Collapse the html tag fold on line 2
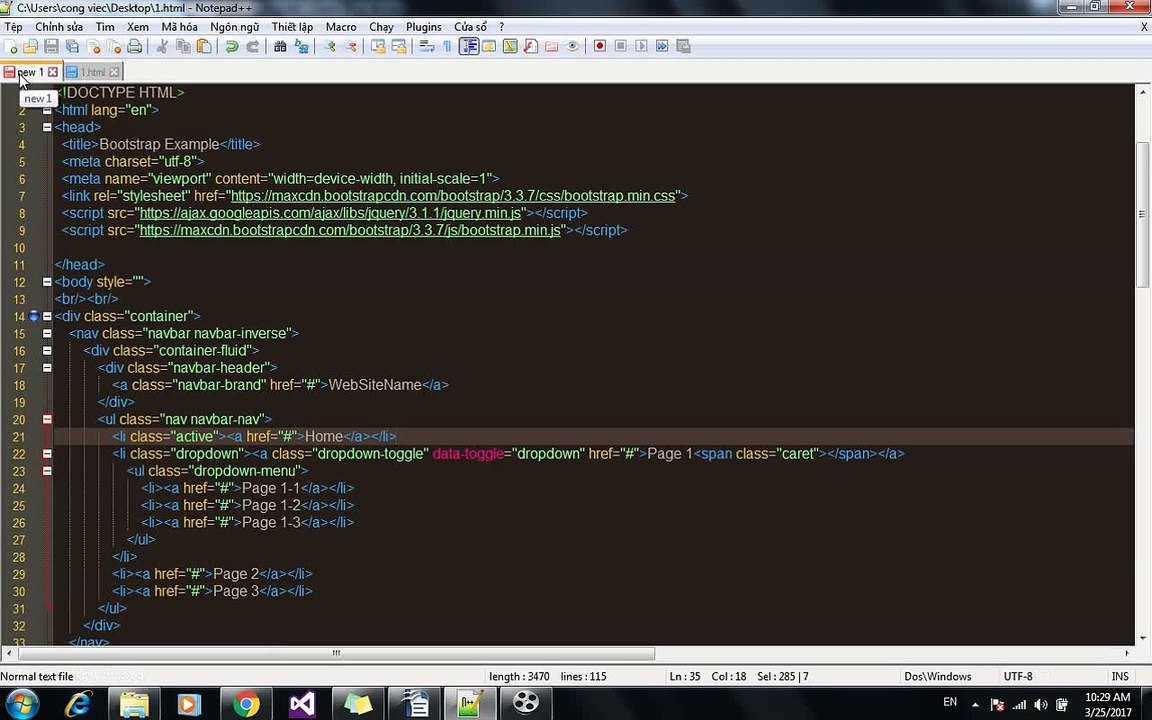The width and height of the screenshot is (1152, 720). (x=47, y=110)
